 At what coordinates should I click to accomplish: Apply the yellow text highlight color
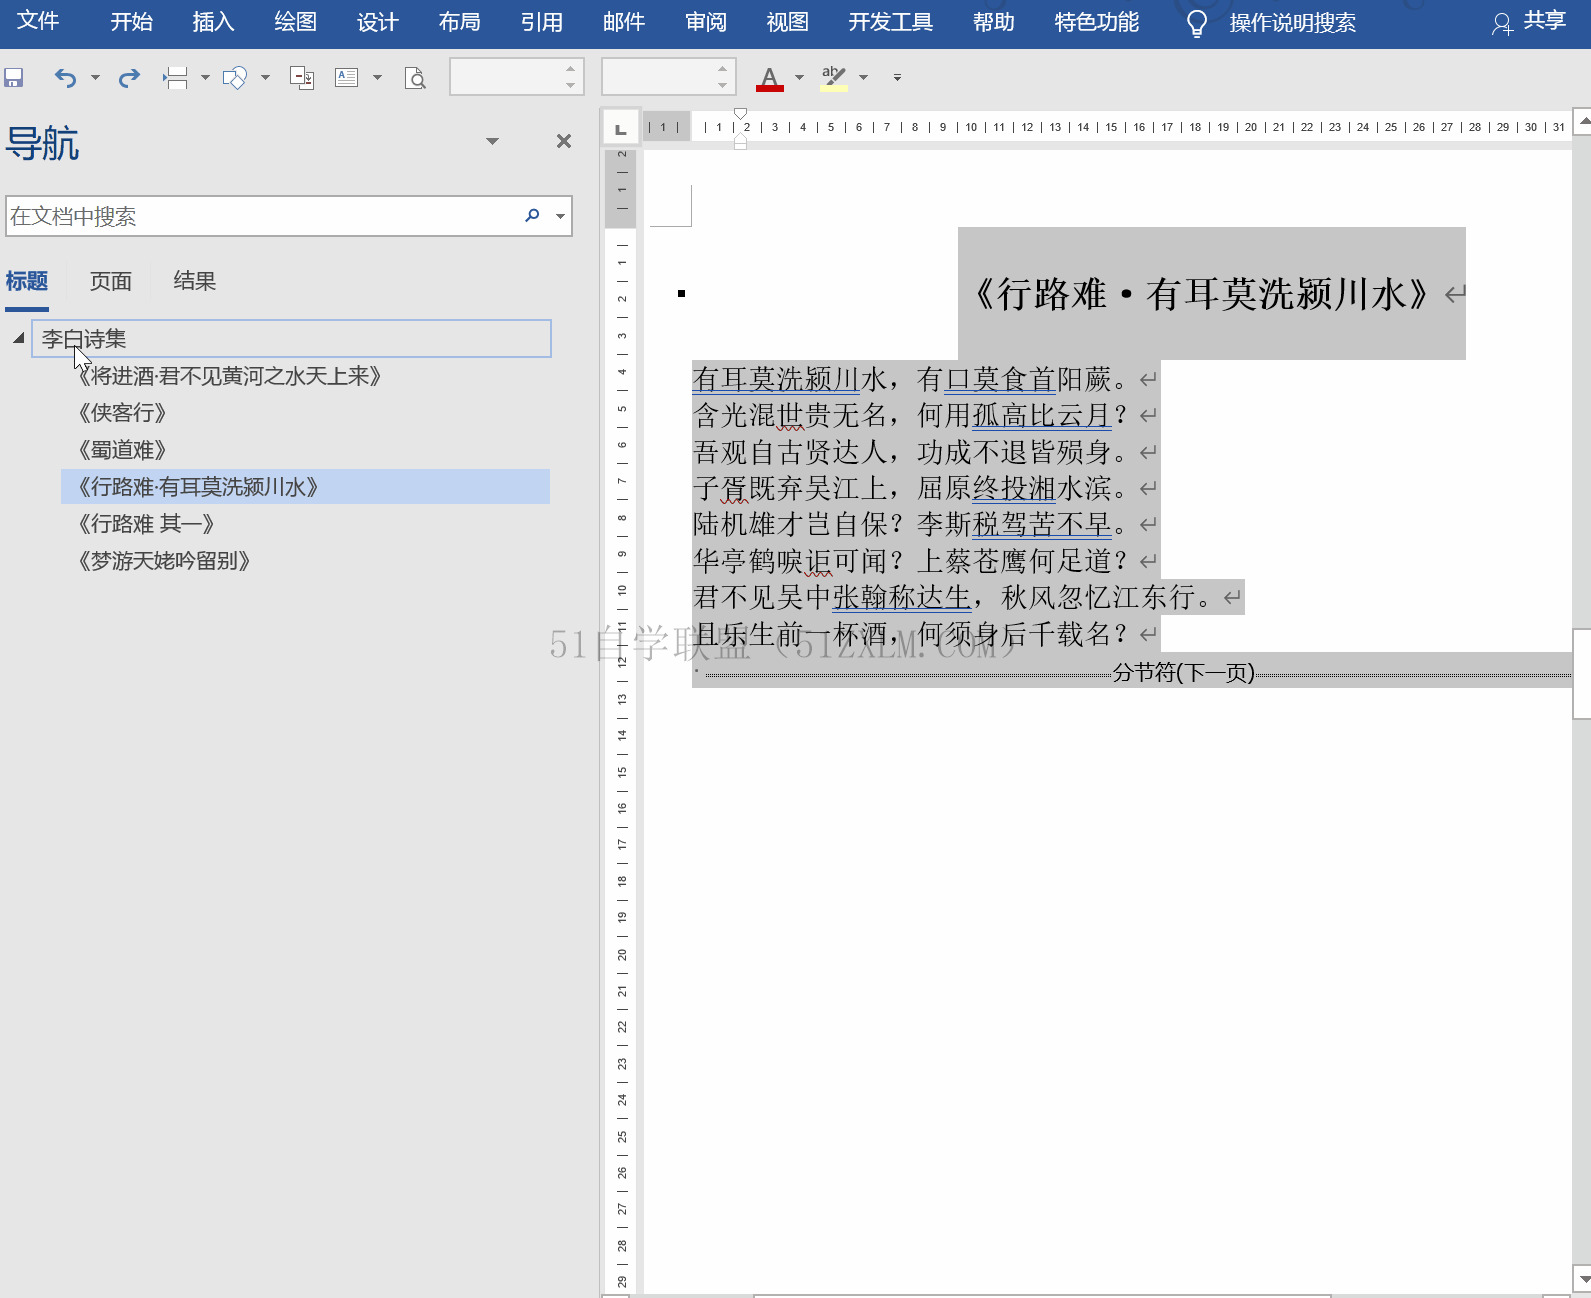tap(833, 78)
